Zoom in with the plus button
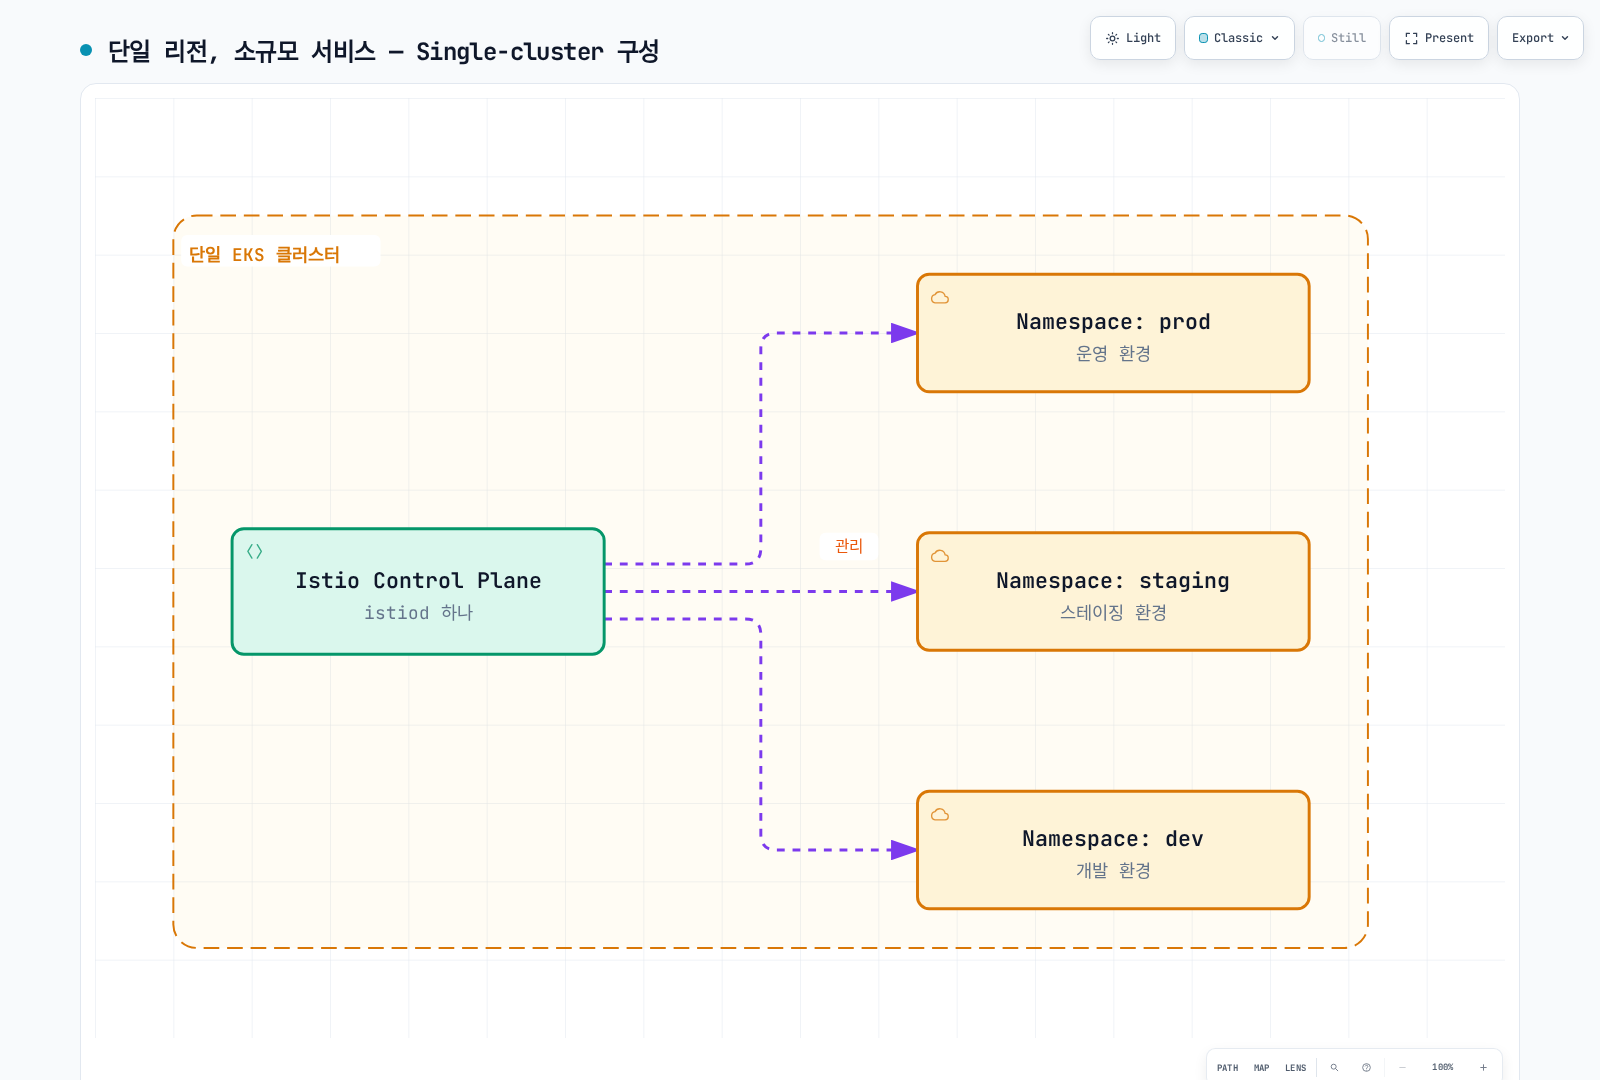Image resolution: width=1600 pixels, height=1080 pixels. point(1483,1068)
